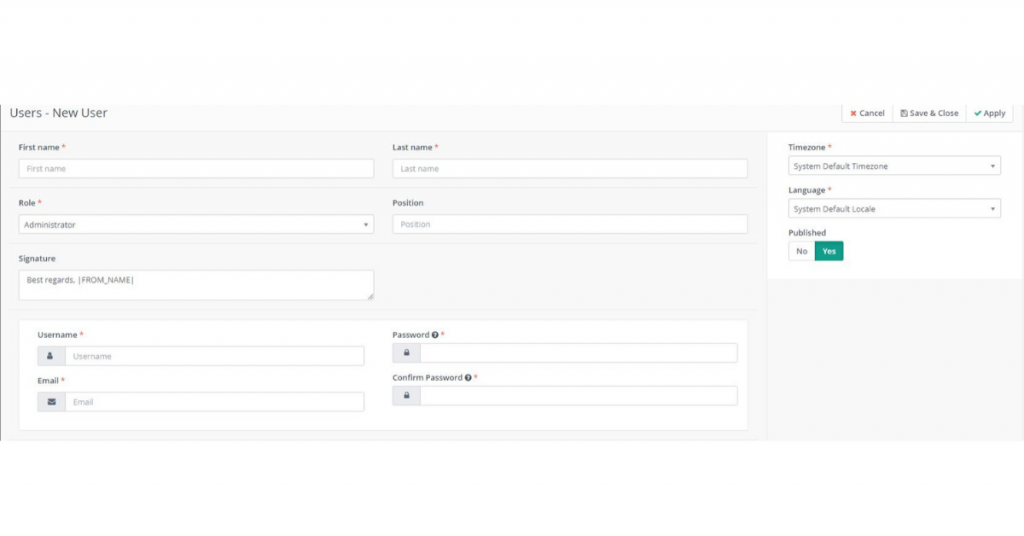This screenshot has width=1024, height=536.
Task: Click the envelope icon beside Email field
Action: (51, 402)
